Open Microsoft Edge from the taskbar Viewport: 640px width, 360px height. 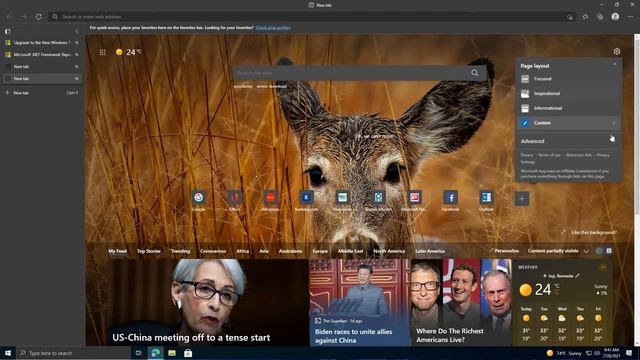tap(155, 353)
